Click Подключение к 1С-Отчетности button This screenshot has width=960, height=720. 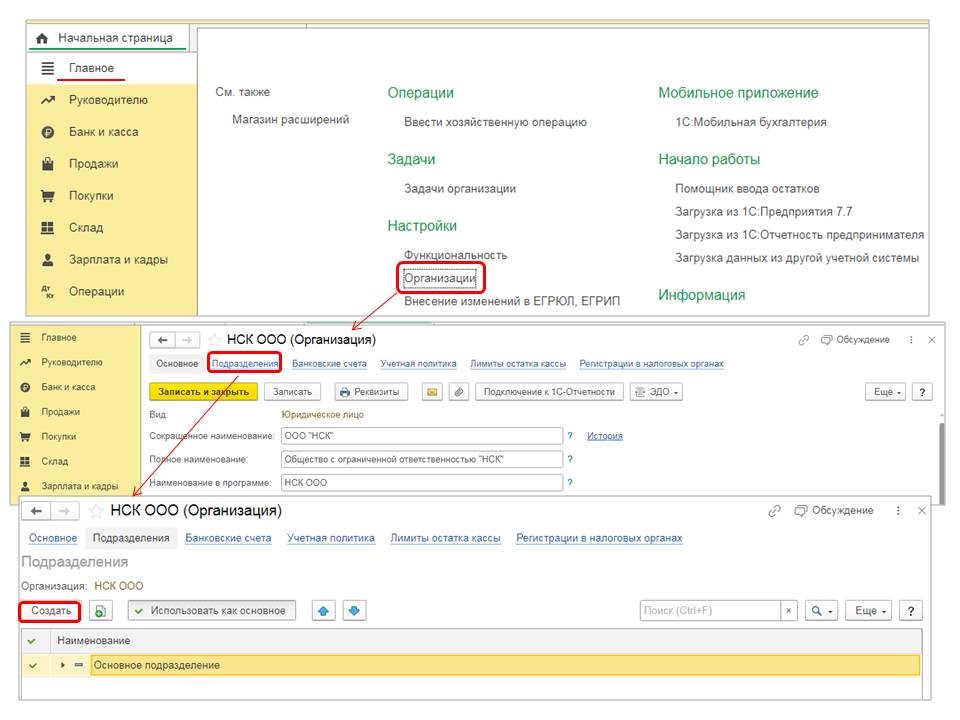549,392
